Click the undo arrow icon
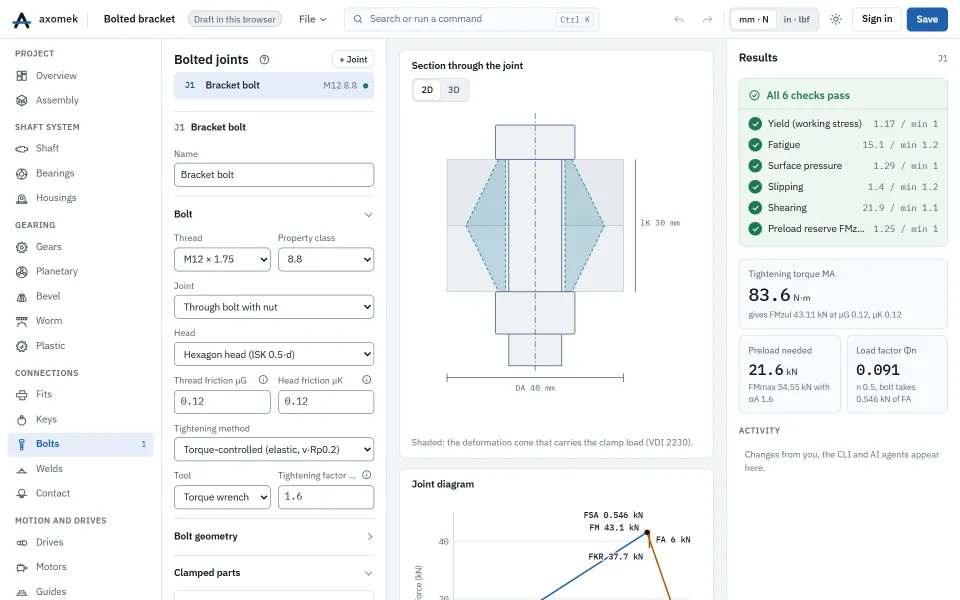 coord(679,20)
